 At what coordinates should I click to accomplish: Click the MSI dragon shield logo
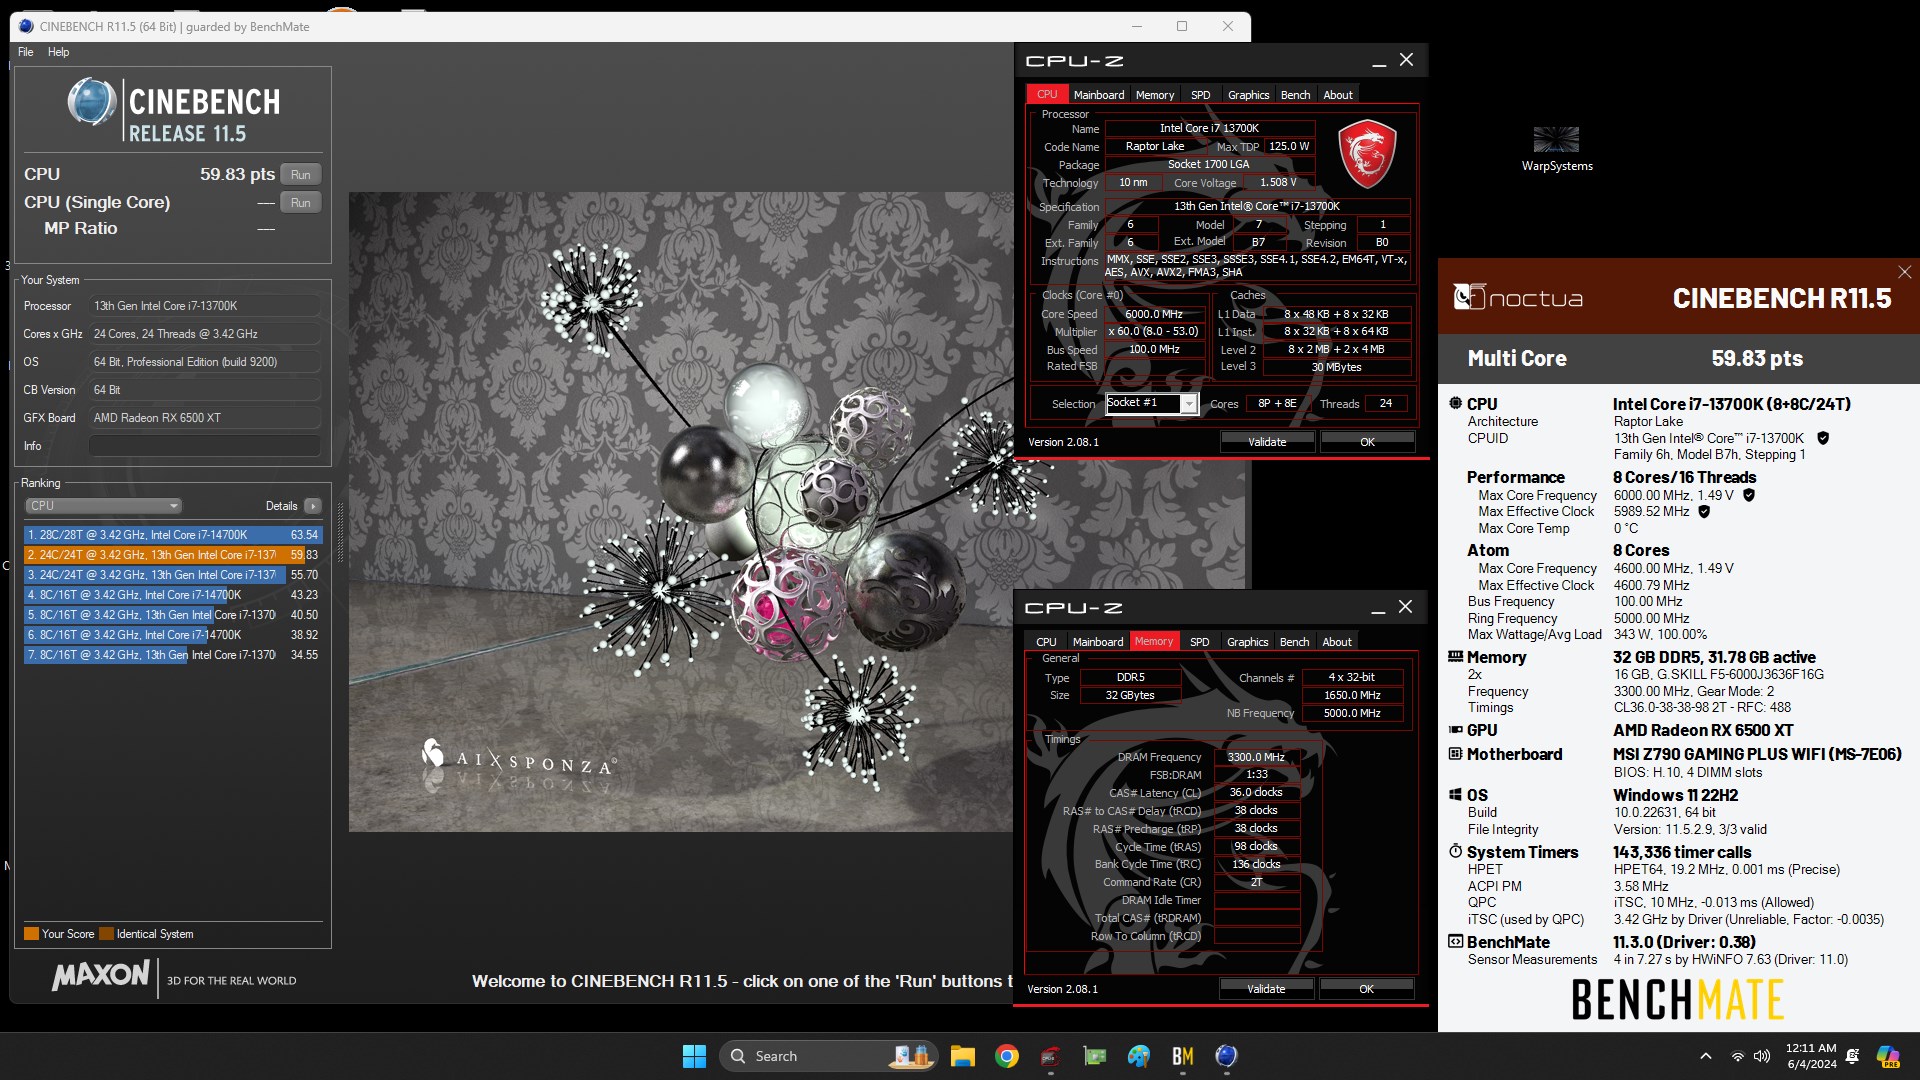coord(1366,153)
